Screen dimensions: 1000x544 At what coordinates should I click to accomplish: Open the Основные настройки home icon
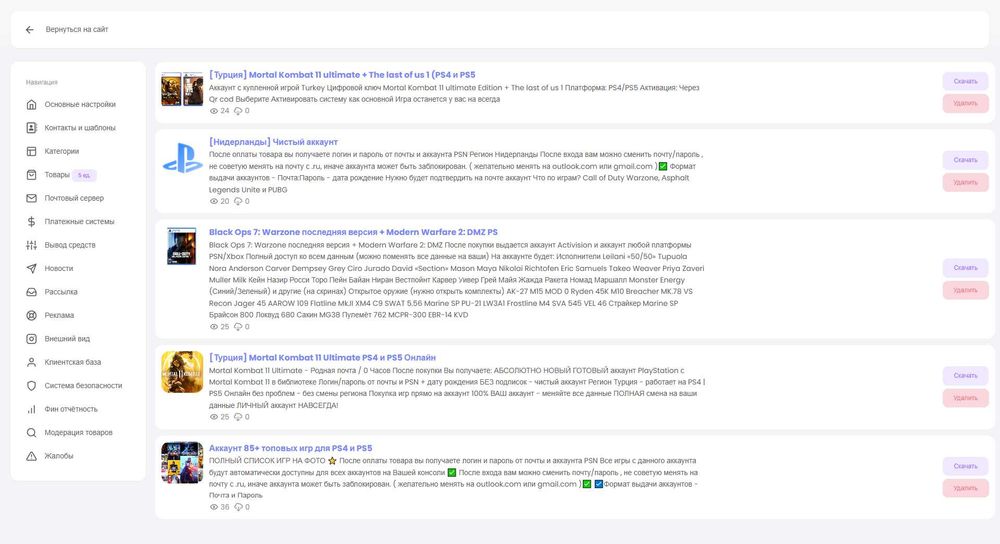point(31,105)
